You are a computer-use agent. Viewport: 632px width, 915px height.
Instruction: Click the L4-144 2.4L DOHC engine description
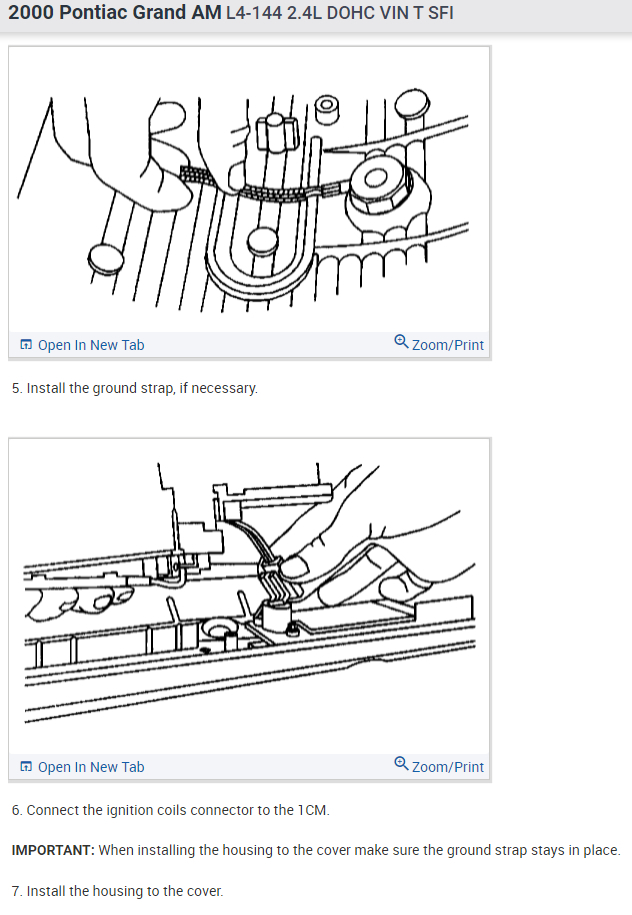click(340, 13)
